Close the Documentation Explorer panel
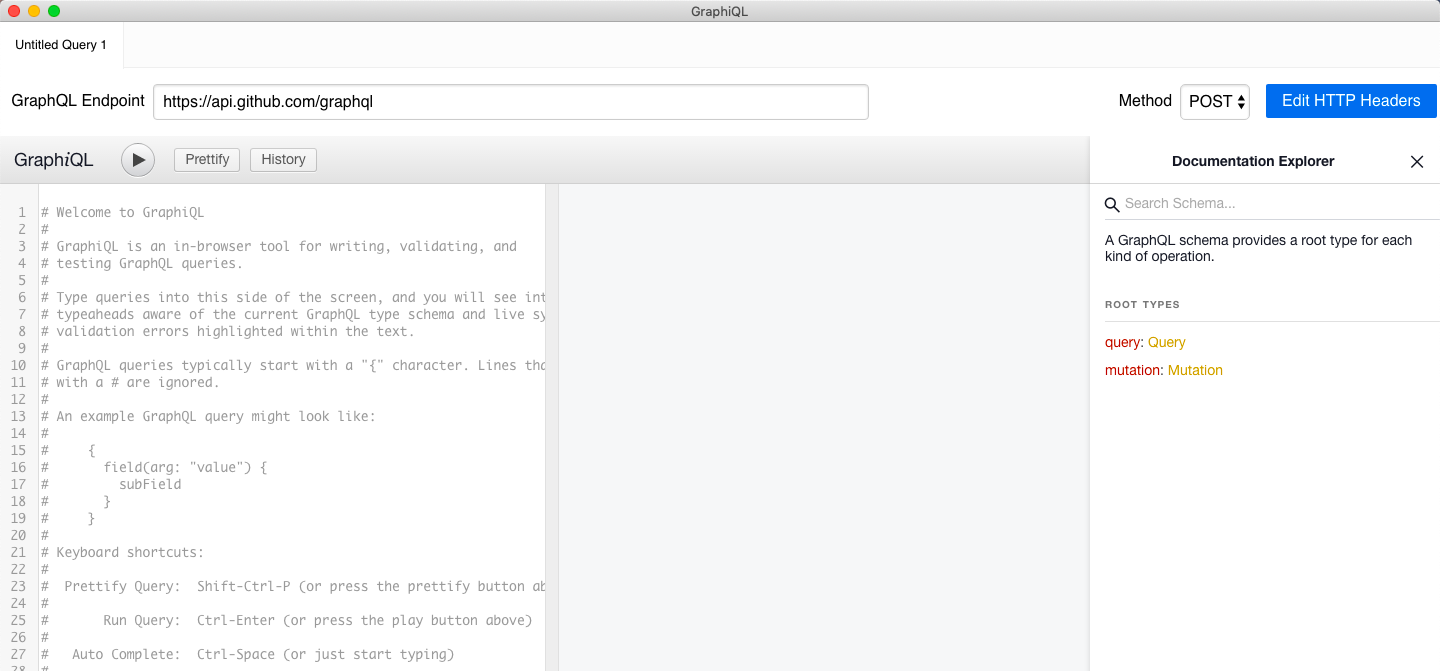Image resolution: width=1440 pixels, height=671 pixels. point(1416,161)
